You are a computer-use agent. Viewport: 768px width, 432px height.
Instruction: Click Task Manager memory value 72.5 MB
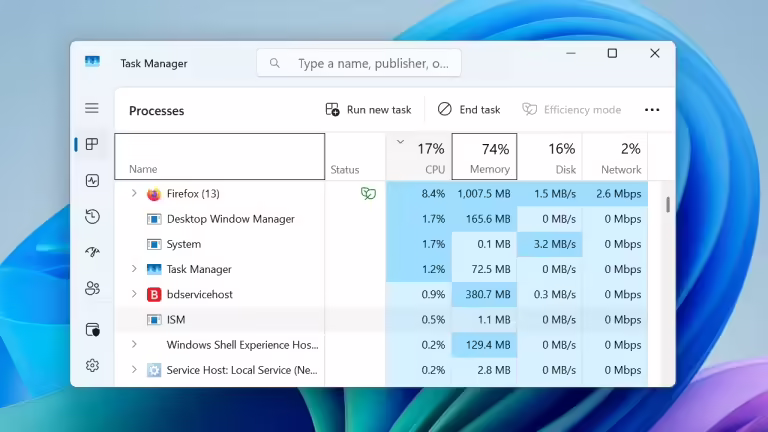click(491, 269)
